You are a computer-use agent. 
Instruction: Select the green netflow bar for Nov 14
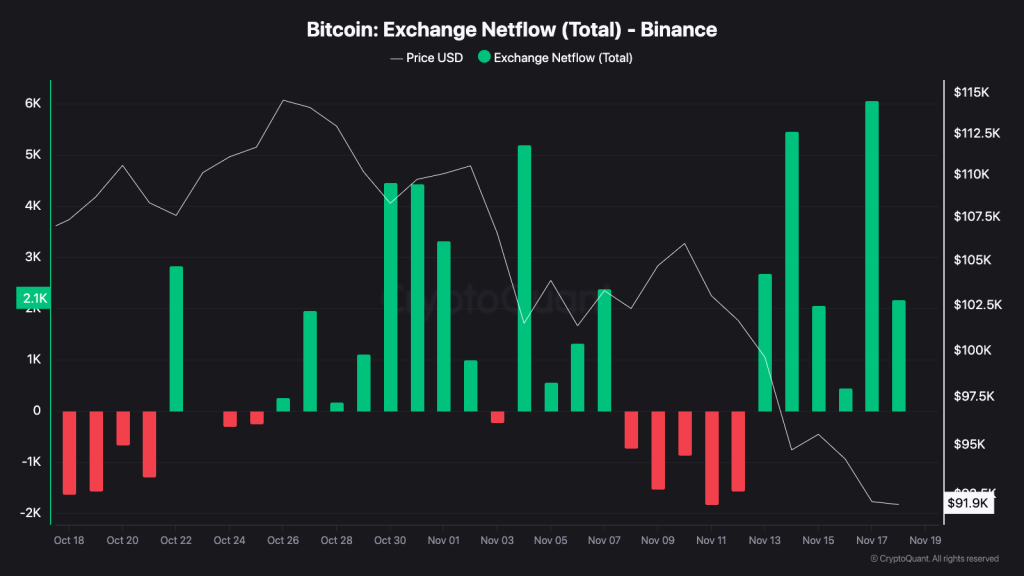[x=792, y=271]
